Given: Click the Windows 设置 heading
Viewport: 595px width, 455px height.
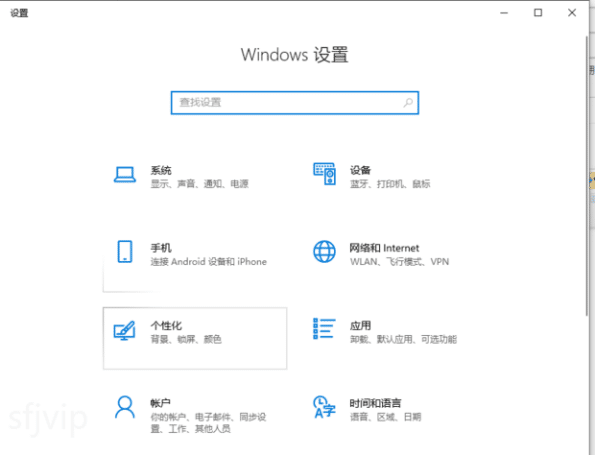Looking at the screenshot, I should 295,55.
